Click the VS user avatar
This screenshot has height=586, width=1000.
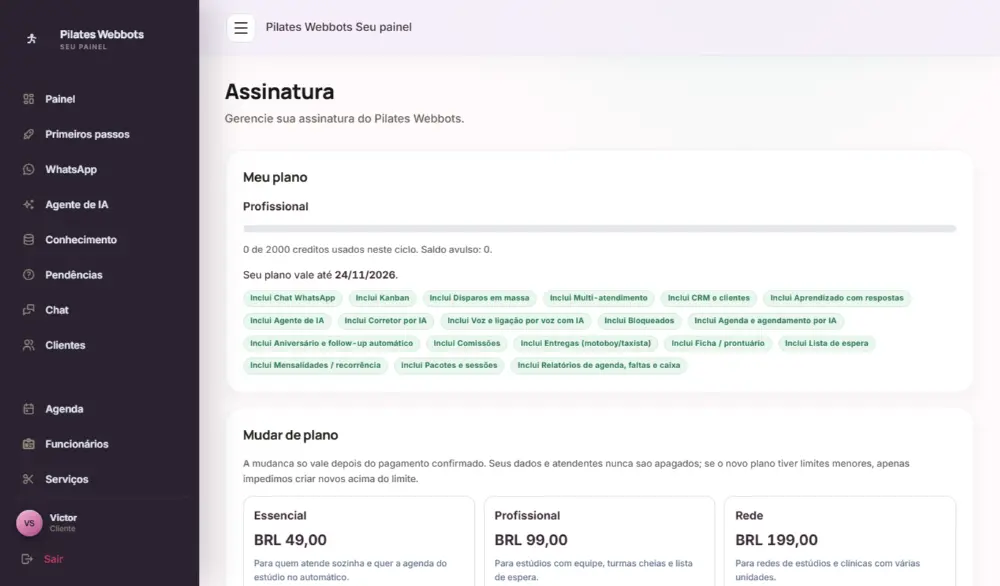(x=29, y=523)
